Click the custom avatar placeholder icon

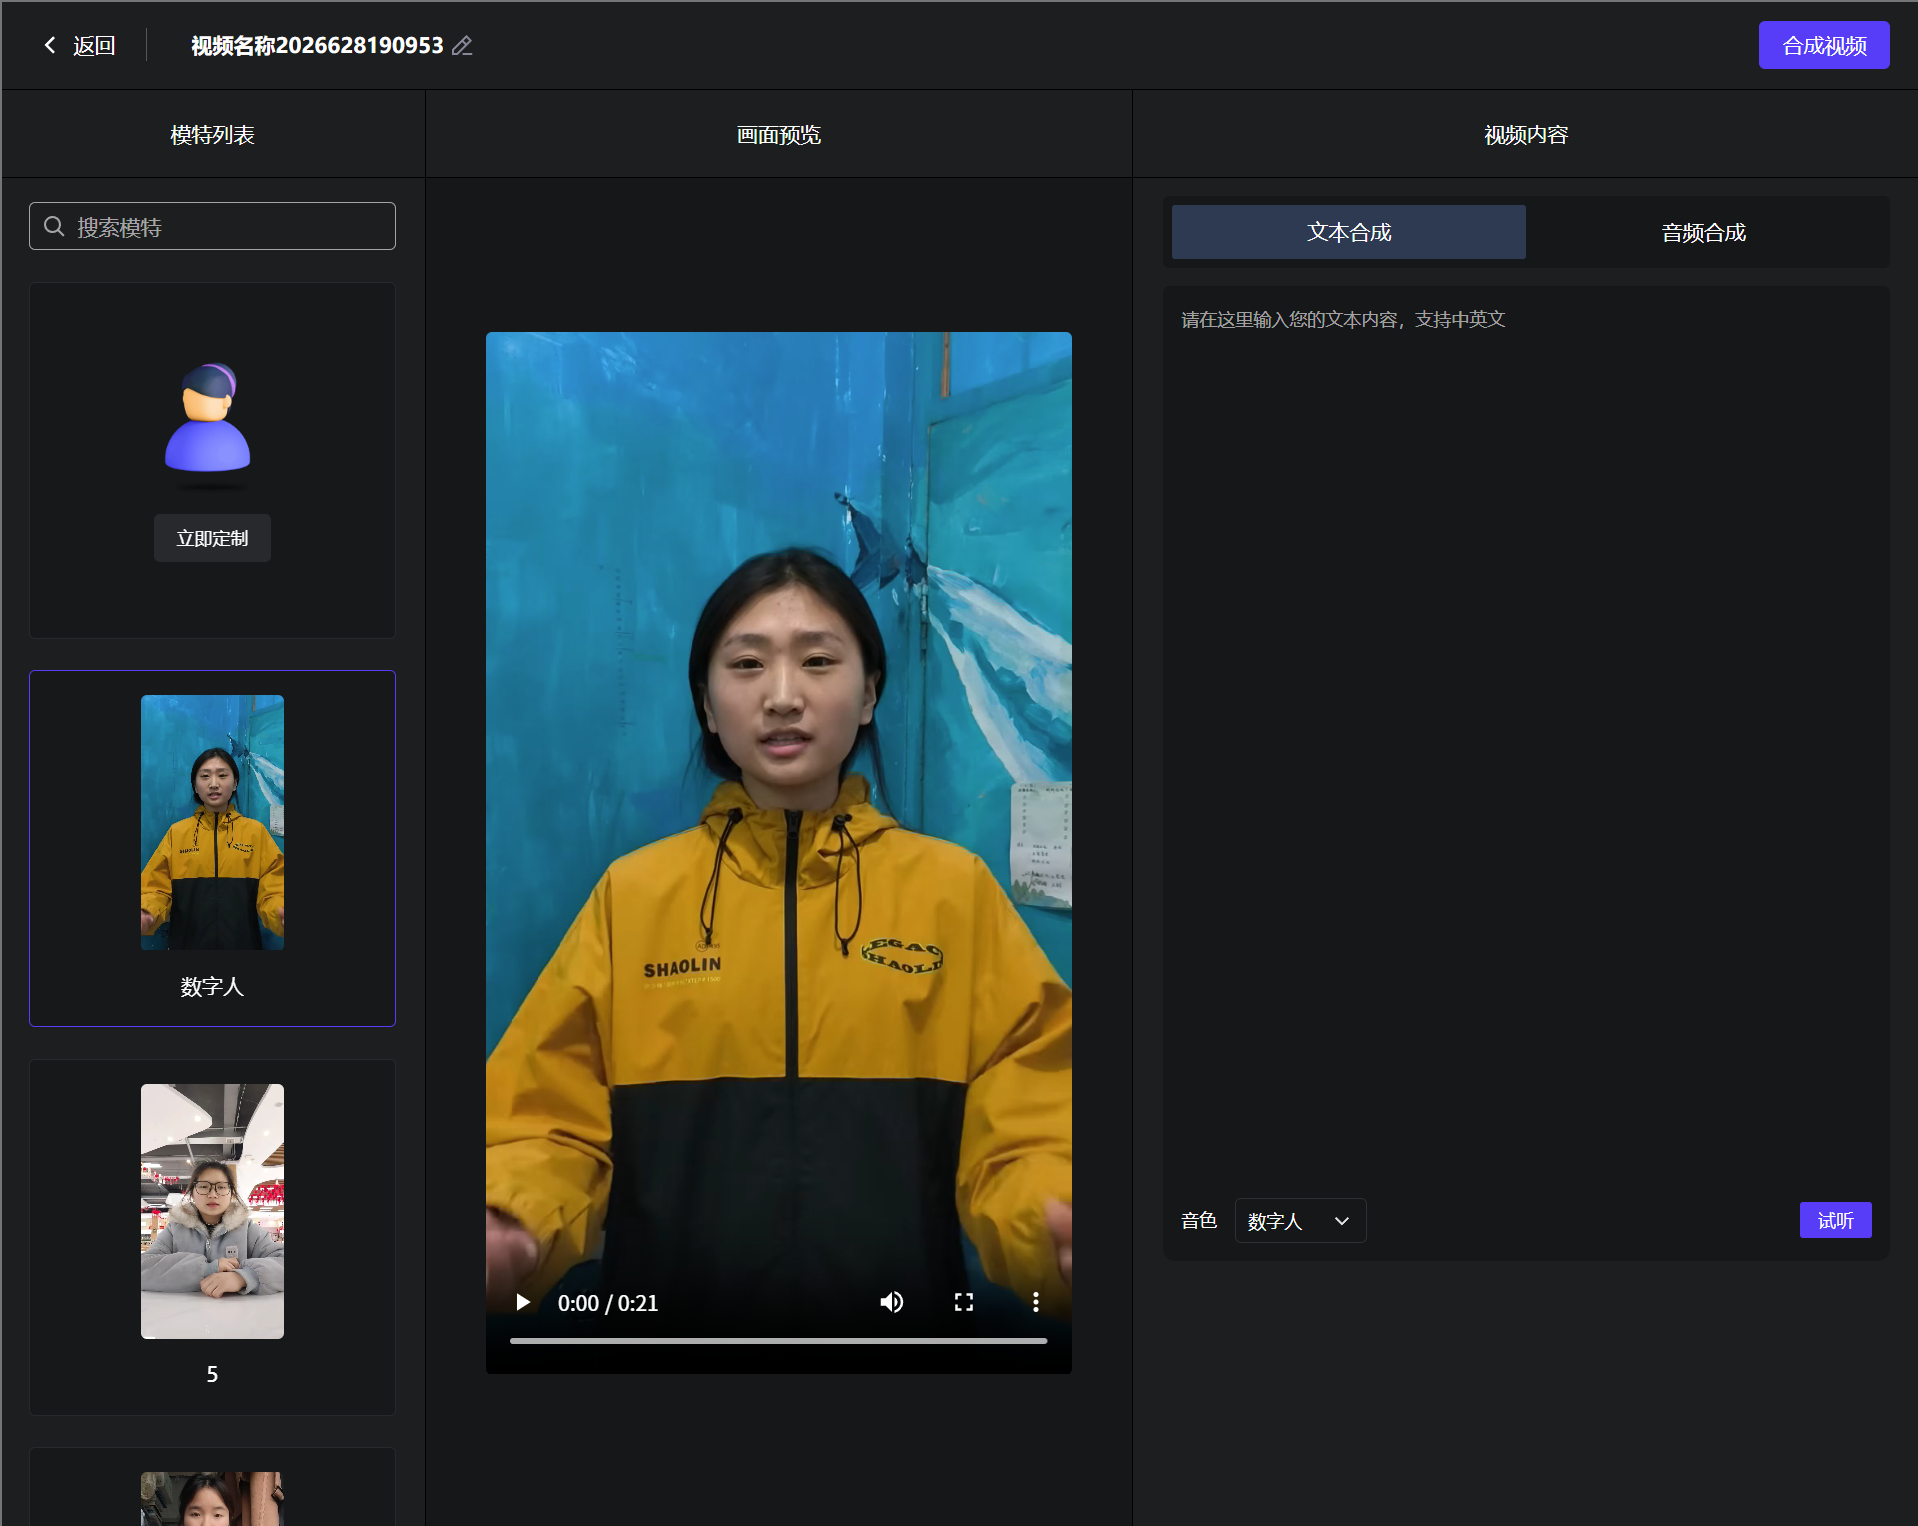(x=208, y=418)
